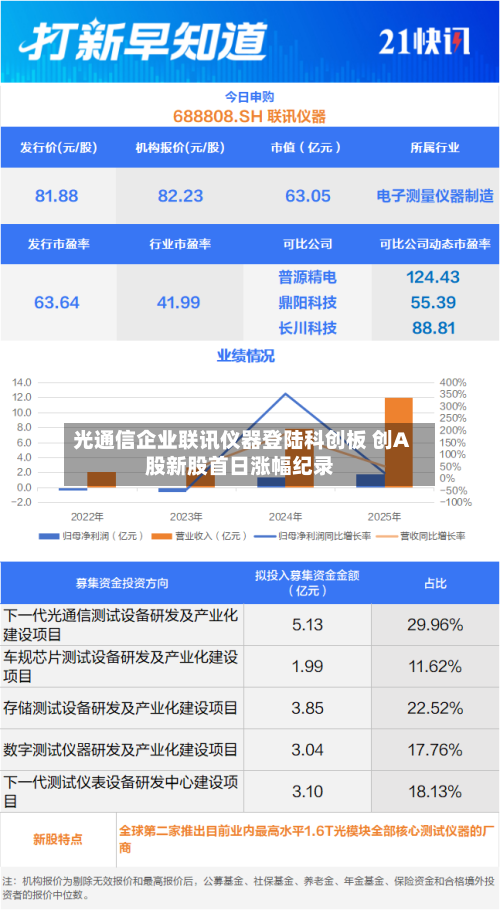Click the 可比公司 header
This screenshot has width=500, height=910.
[307, 244]
